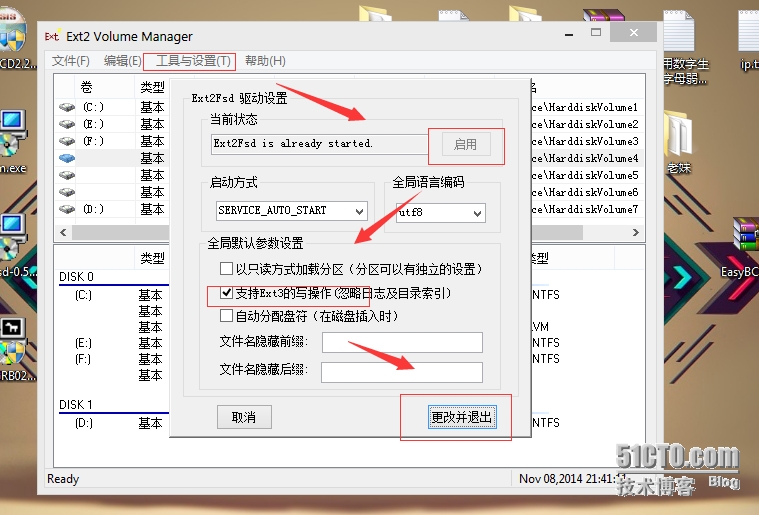
Task: Select the highlighted blue drive icon row
Action: pos(67,158)
